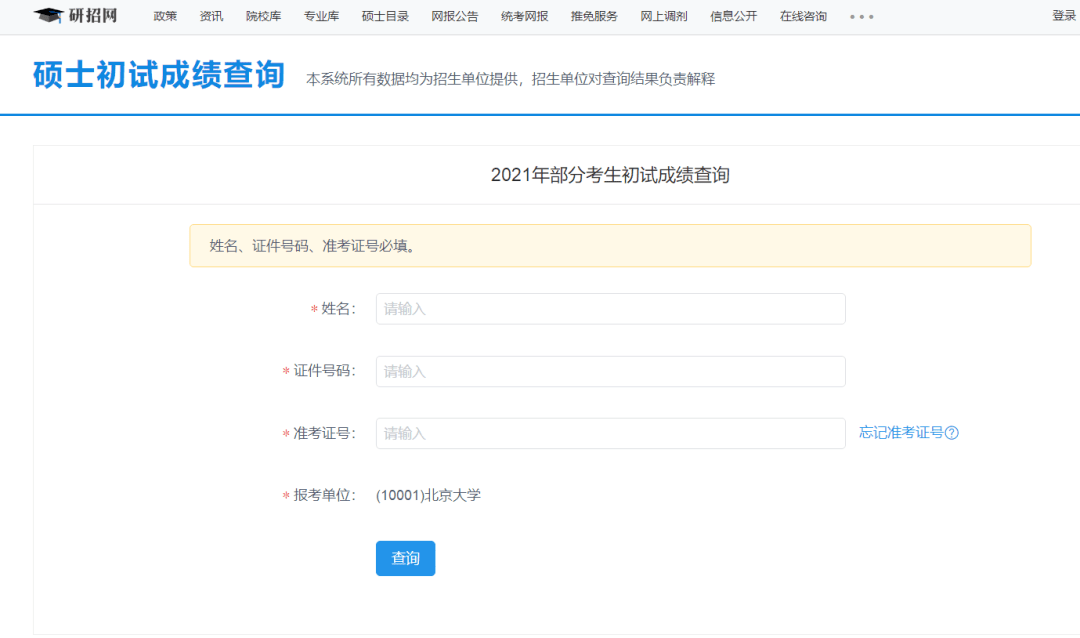Viewport: 1080px width, 638px height.
Task: Go to 院校库 page
Action: coord(263,16)
